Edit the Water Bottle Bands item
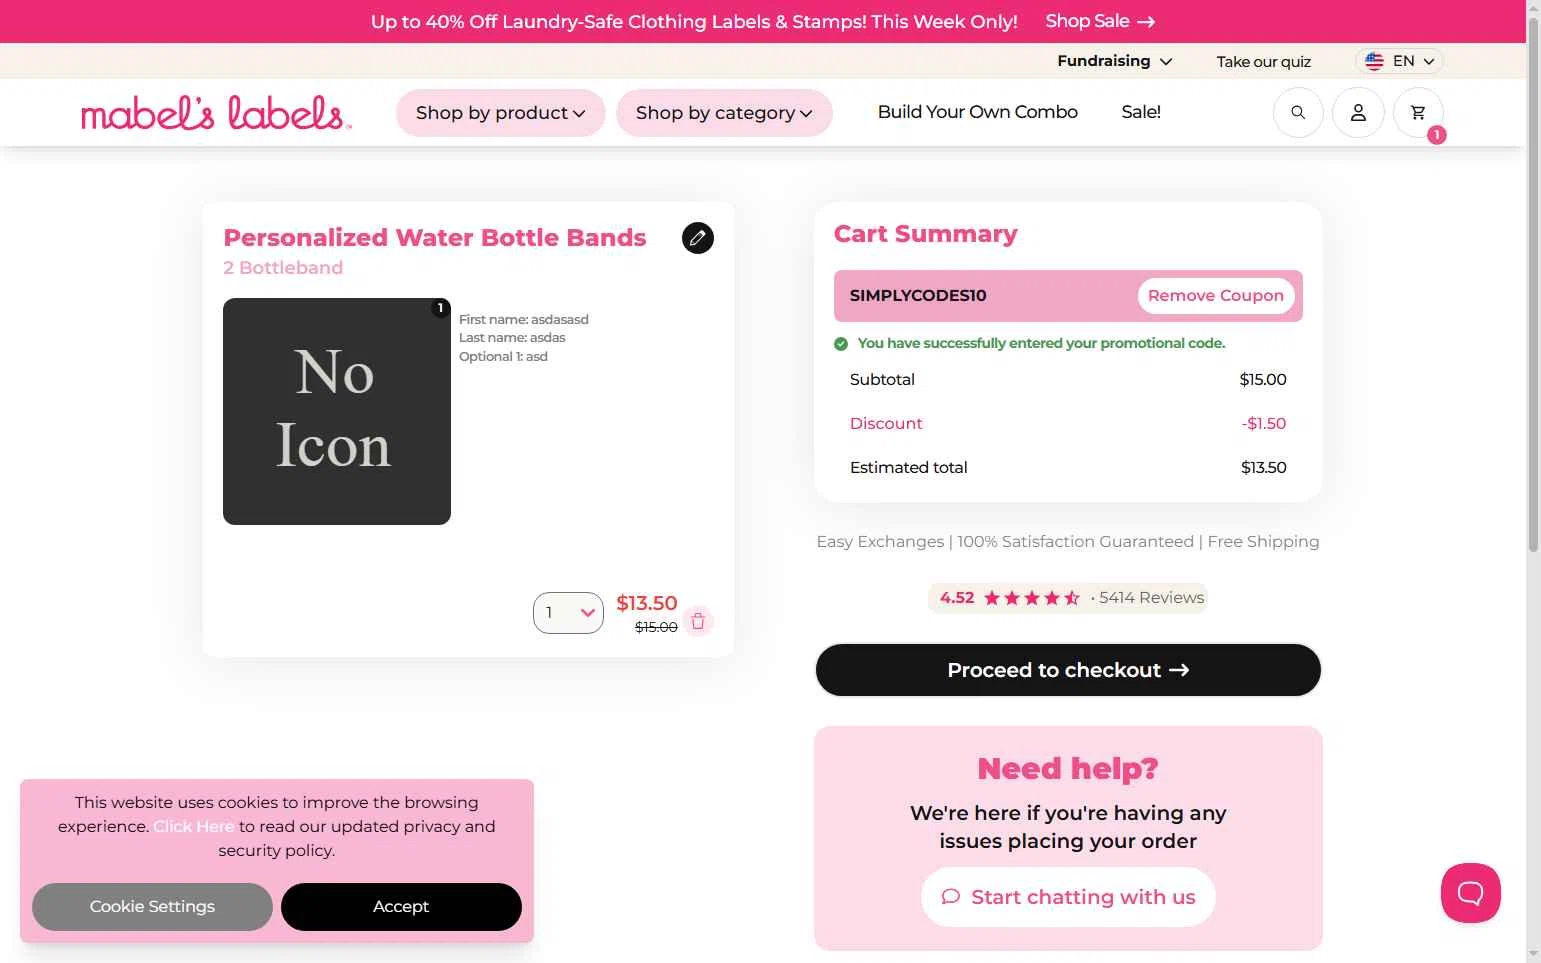Image resolution: width=1541 pixels, height=963 pixels. pyautogui.click(x=698, y=238)
